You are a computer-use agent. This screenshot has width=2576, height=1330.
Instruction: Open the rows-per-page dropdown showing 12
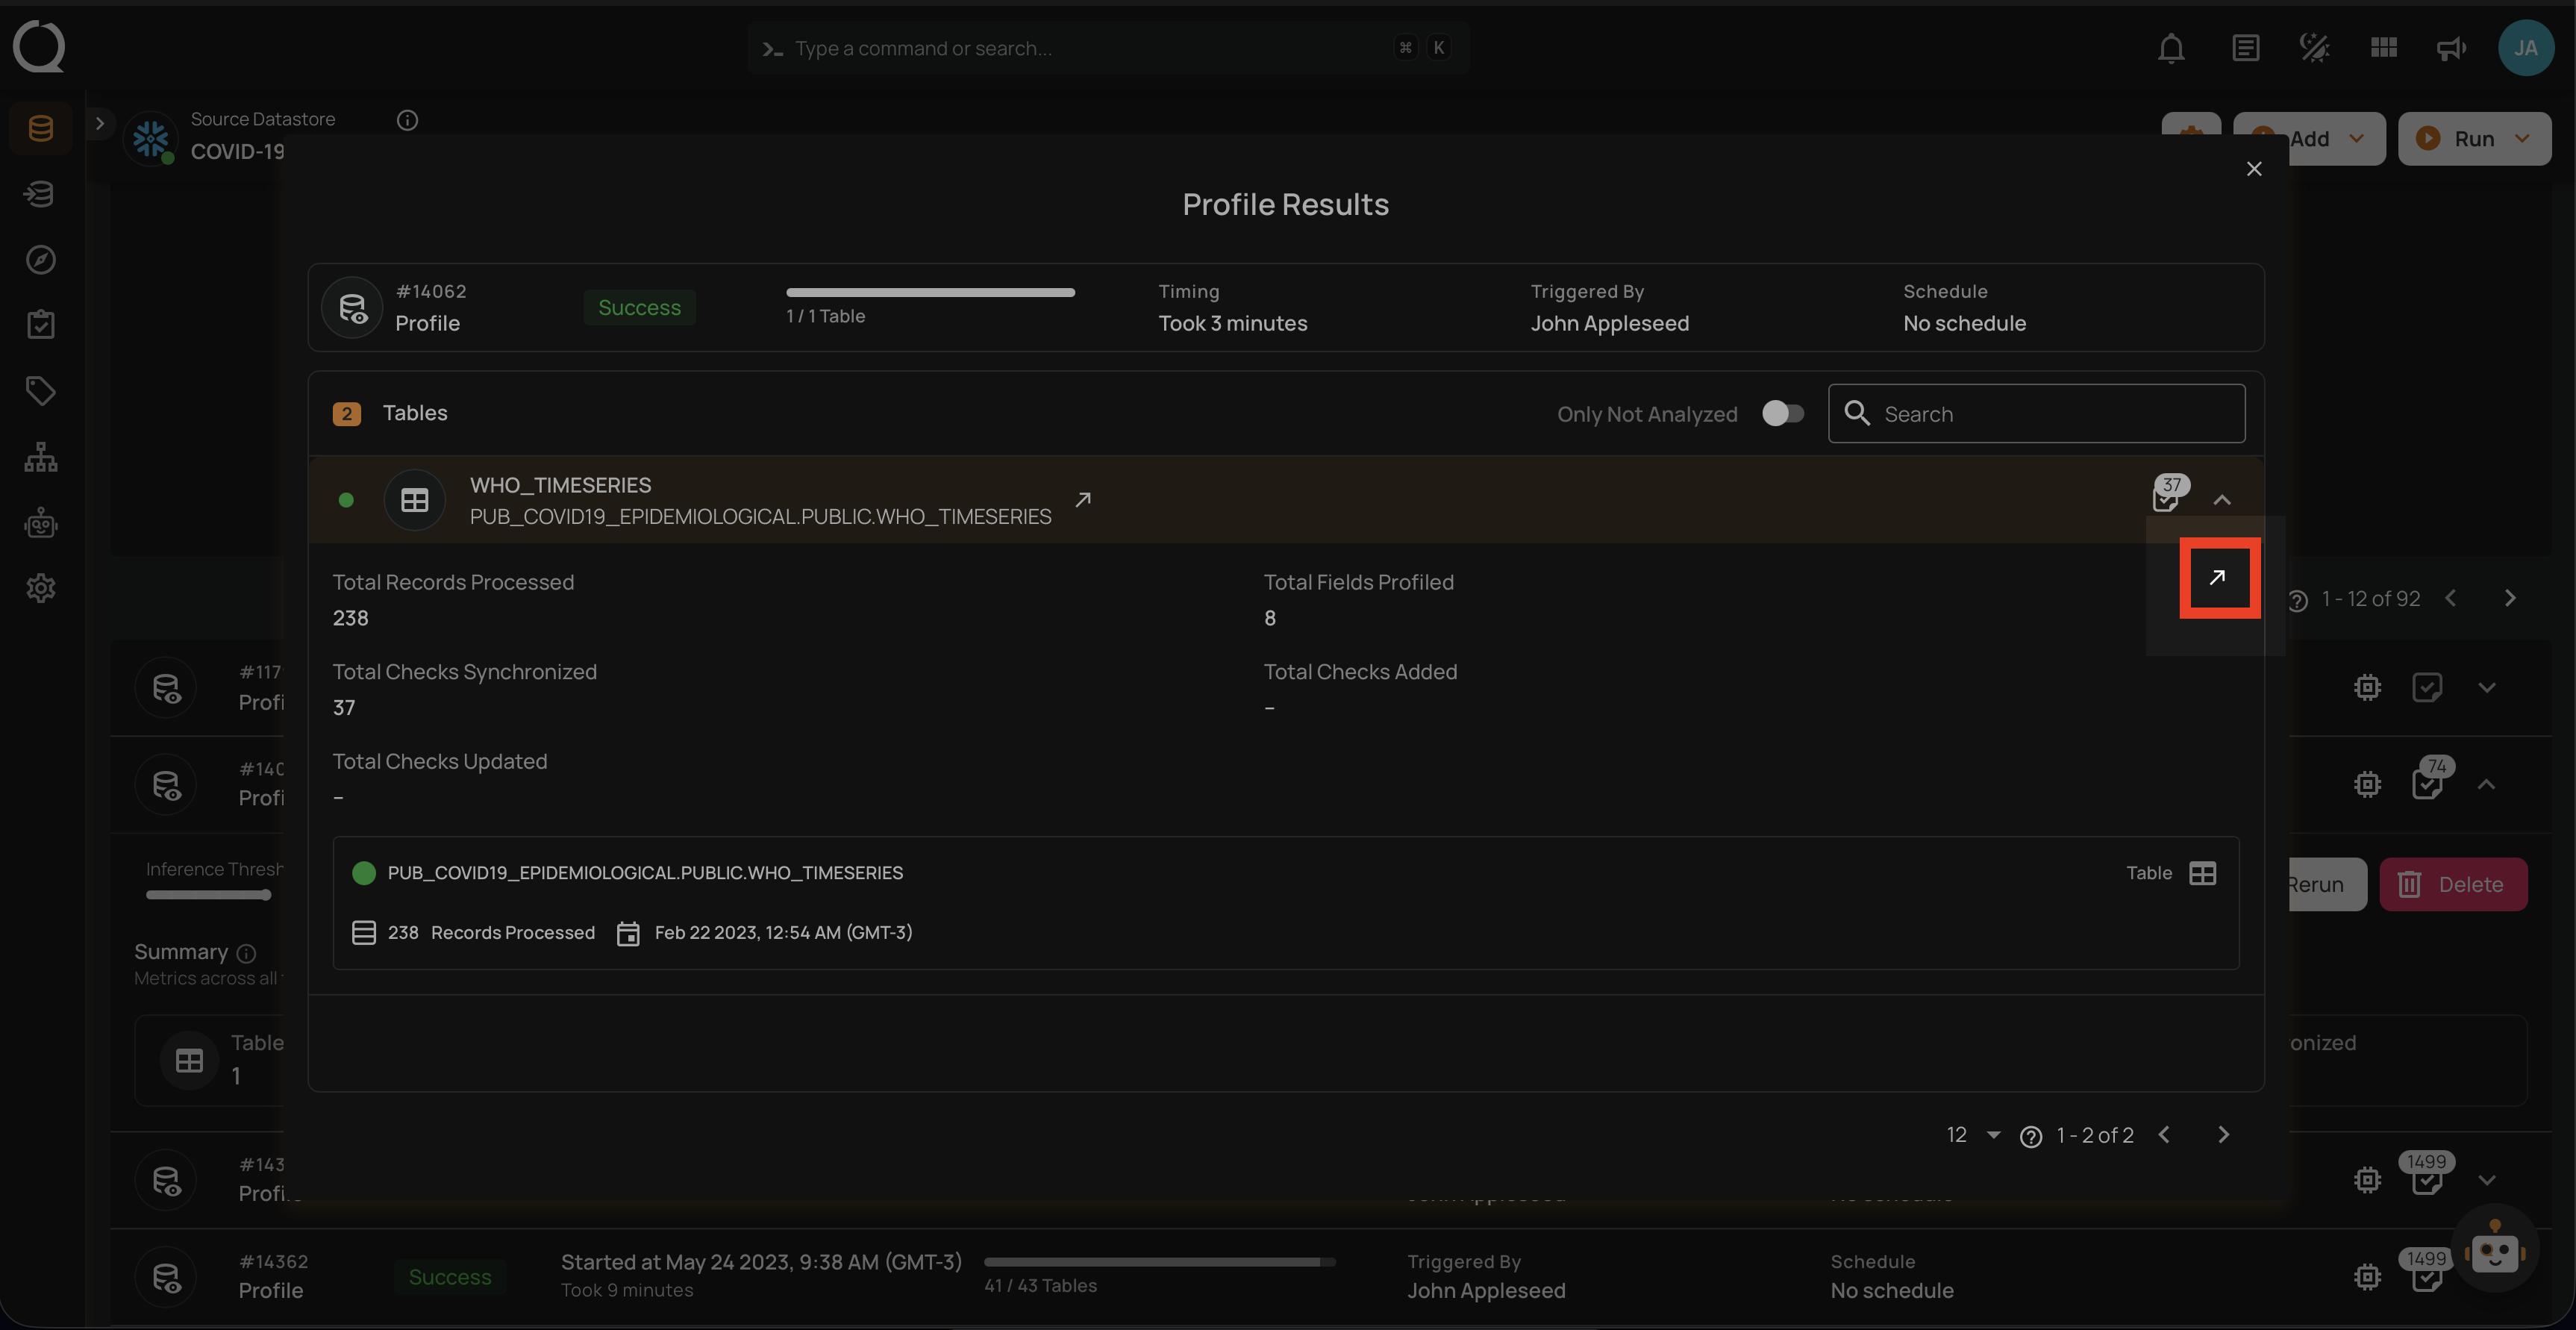[x=1971, y=1135]
